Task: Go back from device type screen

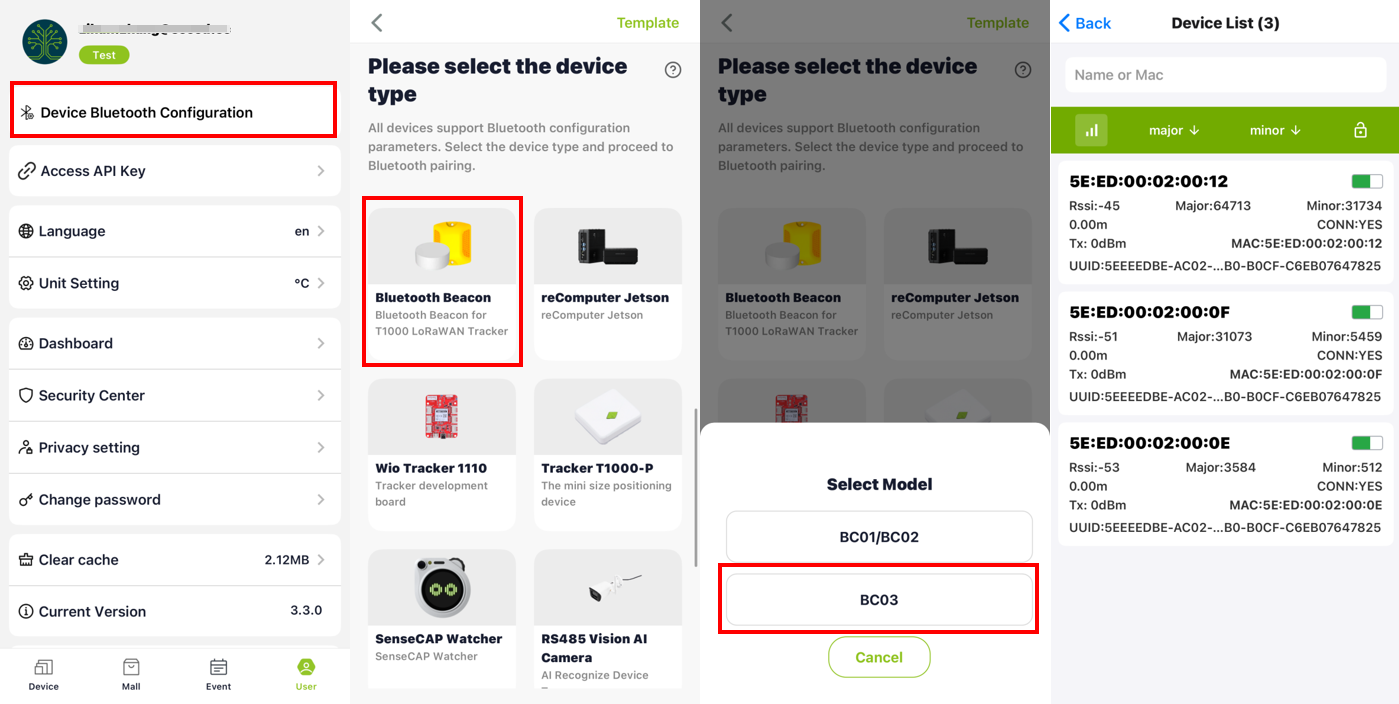Action: pos(377,23)
